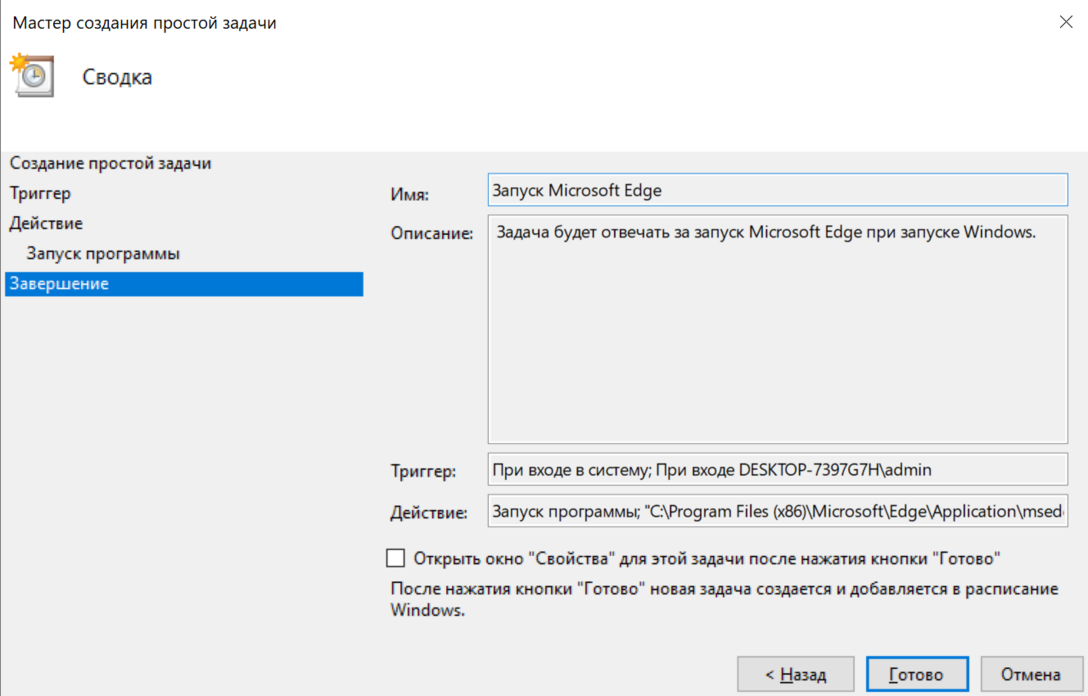1088x696 pixels.
Task: Click the Действие field with the Edge path
Action: click(777, 511)
